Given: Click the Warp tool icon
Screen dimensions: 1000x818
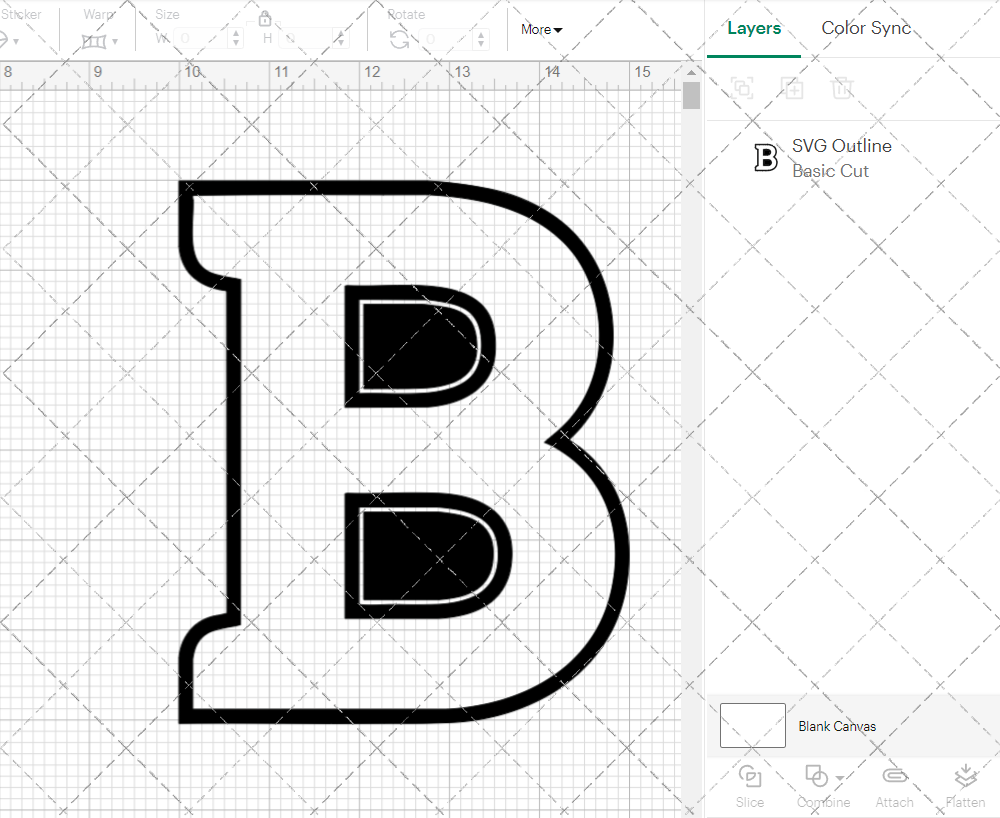Looking at the screenshot, I should click(x=95, y=40).
